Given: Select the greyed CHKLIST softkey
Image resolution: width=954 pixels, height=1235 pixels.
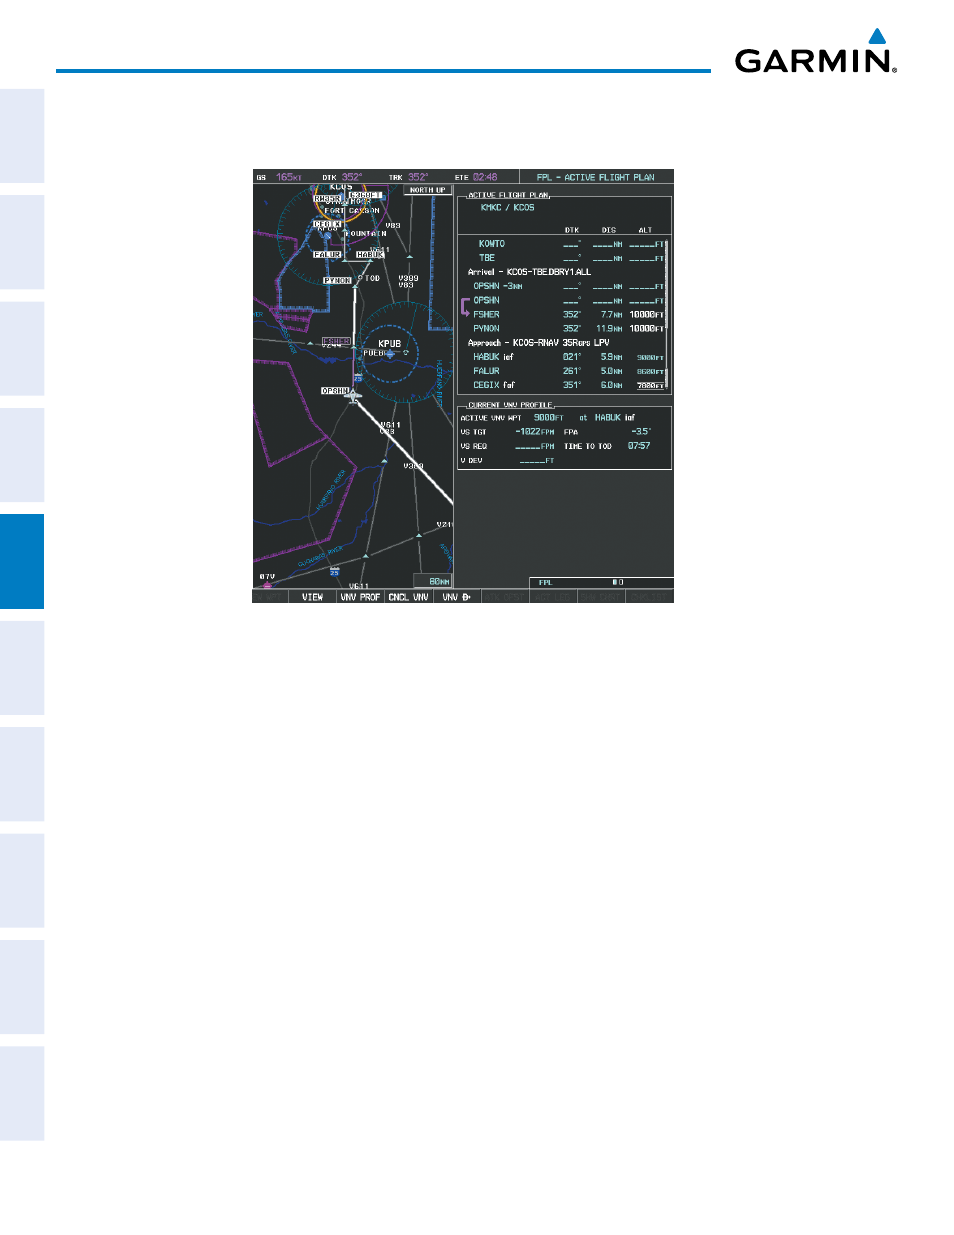Looking at the screenshot, I should click(649, 597).
